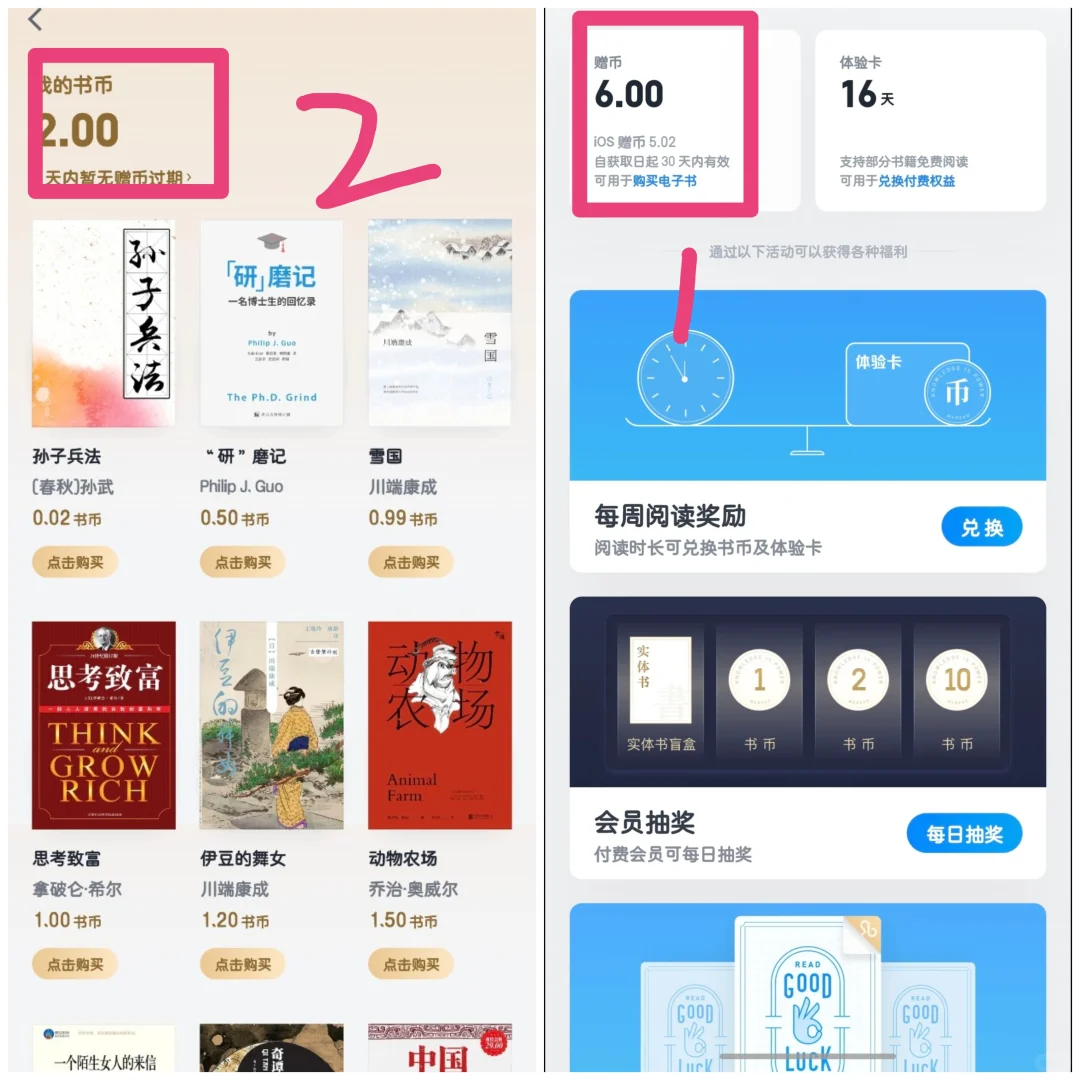Open the 思考致富 book cover
1080x1080 pixels.
coord(103,725)
